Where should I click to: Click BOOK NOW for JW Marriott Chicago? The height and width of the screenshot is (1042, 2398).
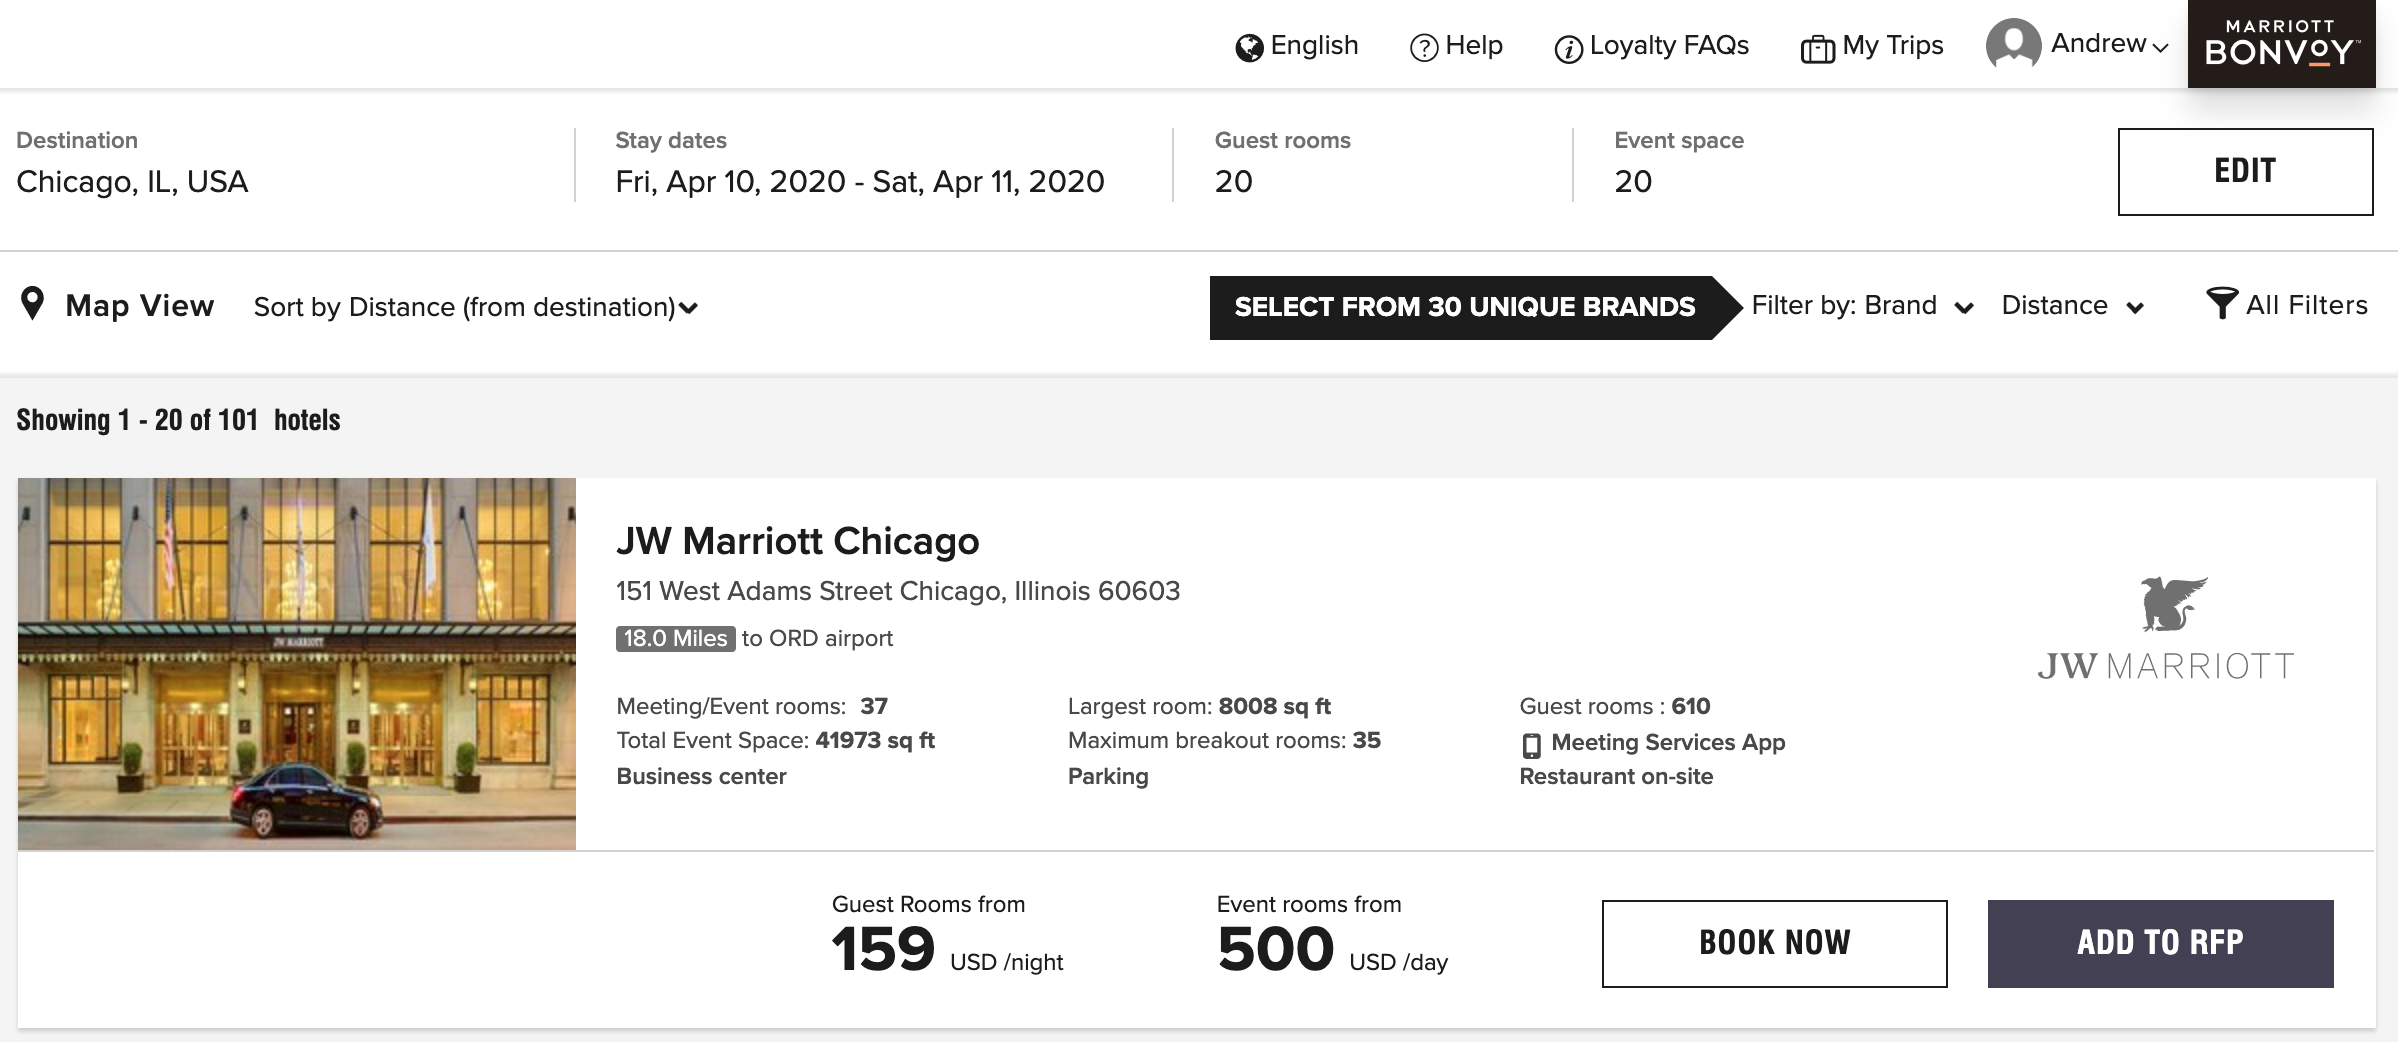click(x=1775, y=943)
